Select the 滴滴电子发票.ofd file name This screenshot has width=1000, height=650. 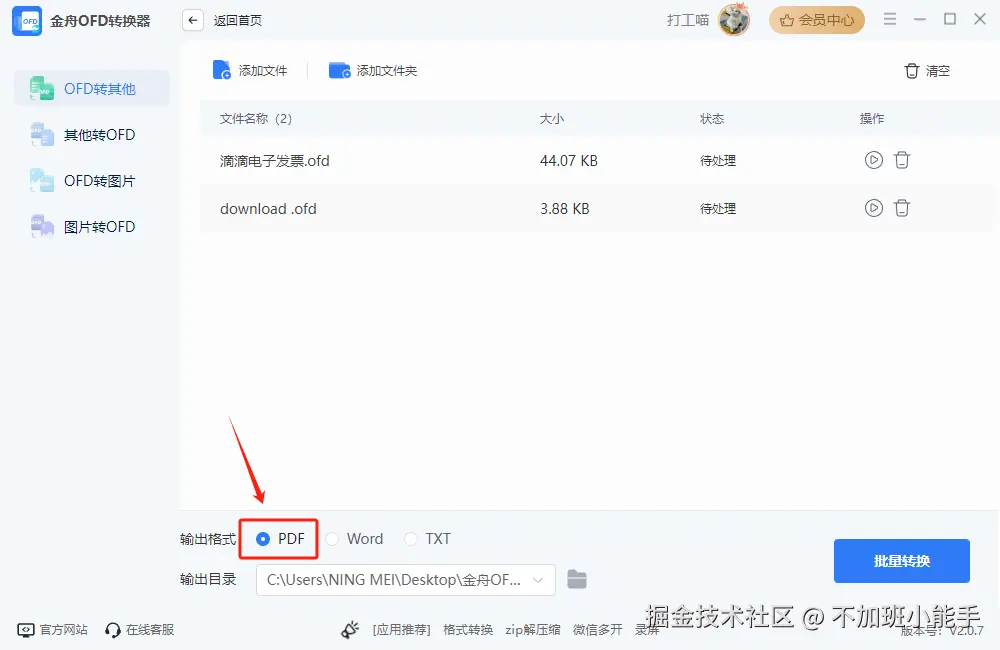coord(275,161)
